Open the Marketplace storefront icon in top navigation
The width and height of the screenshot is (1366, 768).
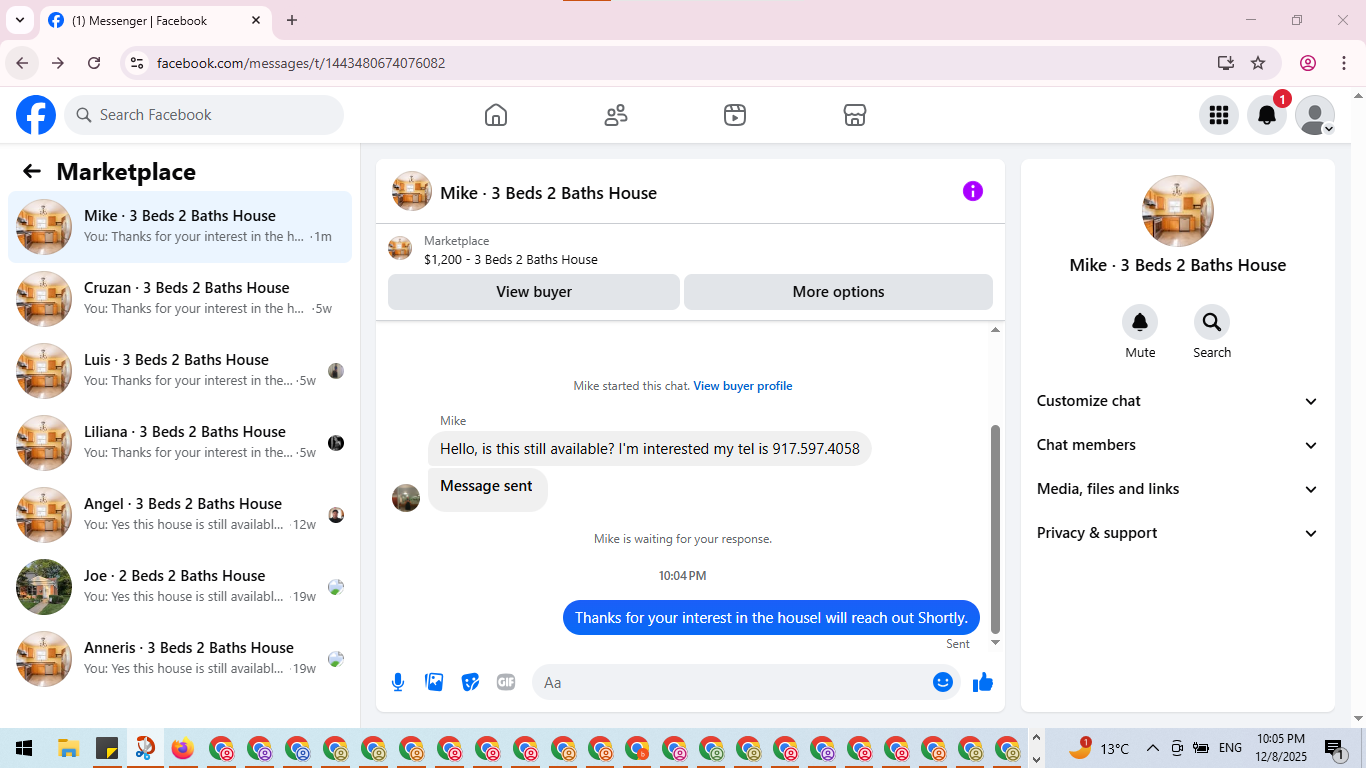(x=855, y=115)
